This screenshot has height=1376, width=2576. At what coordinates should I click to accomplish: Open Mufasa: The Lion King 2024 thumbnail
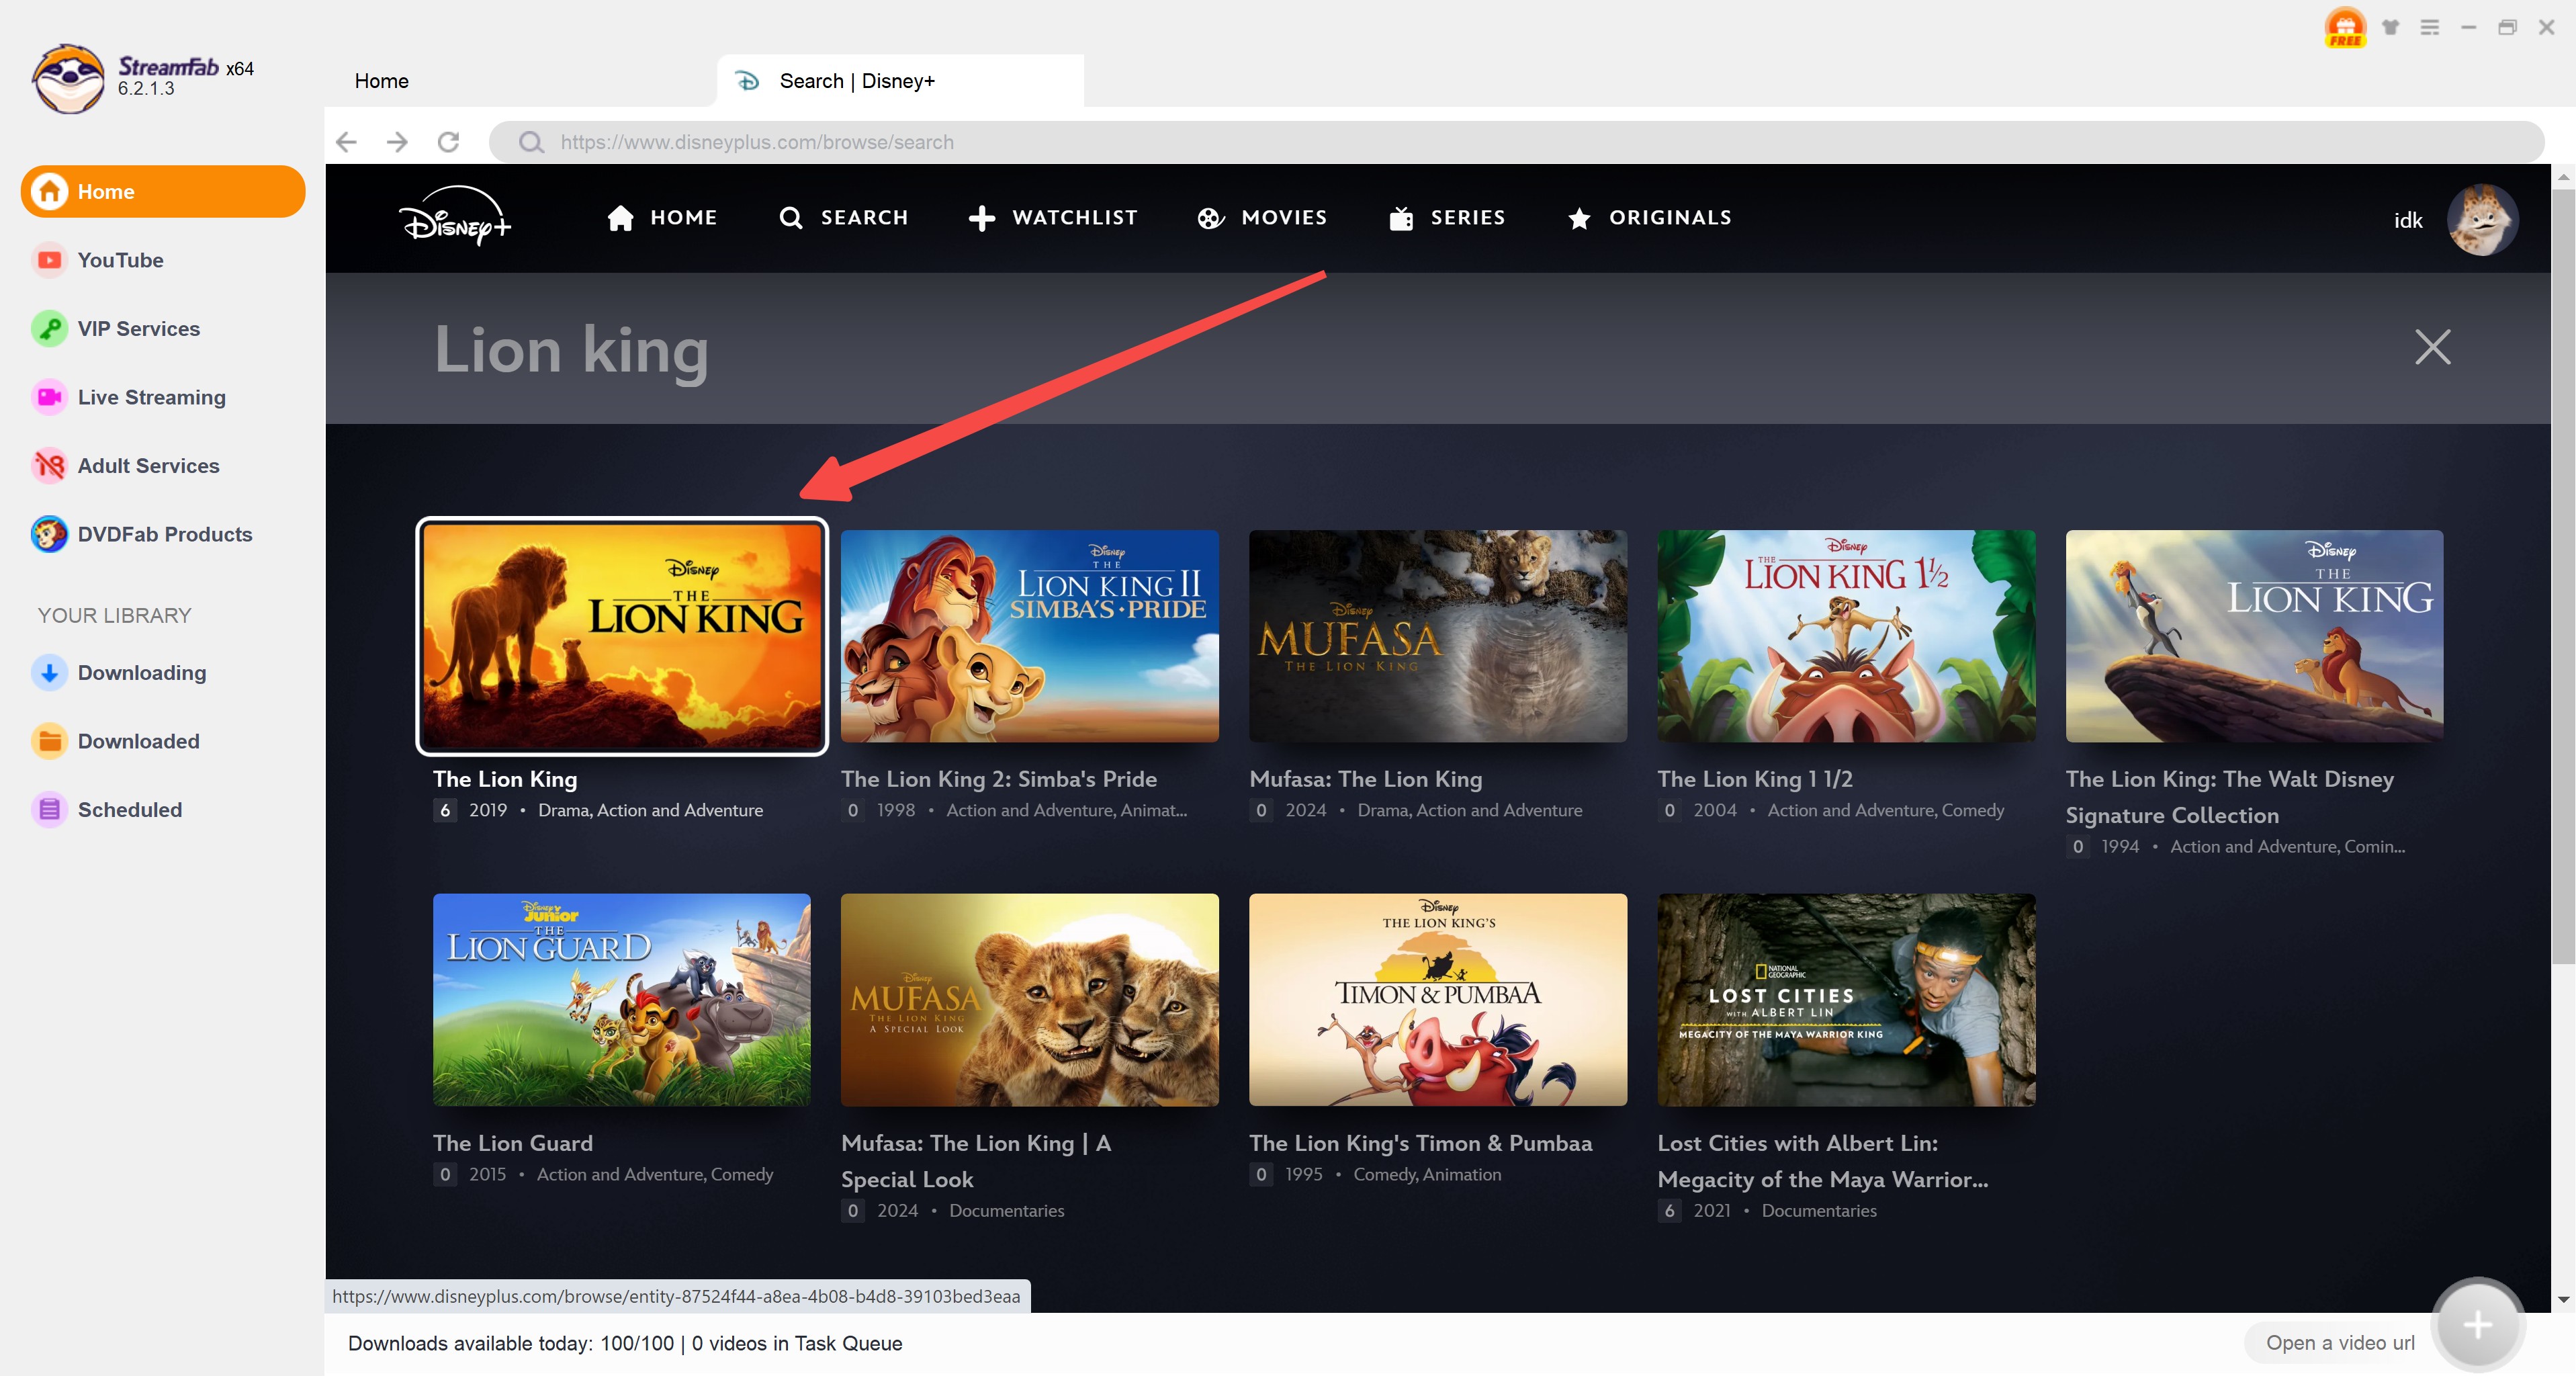click(1437, 636)
